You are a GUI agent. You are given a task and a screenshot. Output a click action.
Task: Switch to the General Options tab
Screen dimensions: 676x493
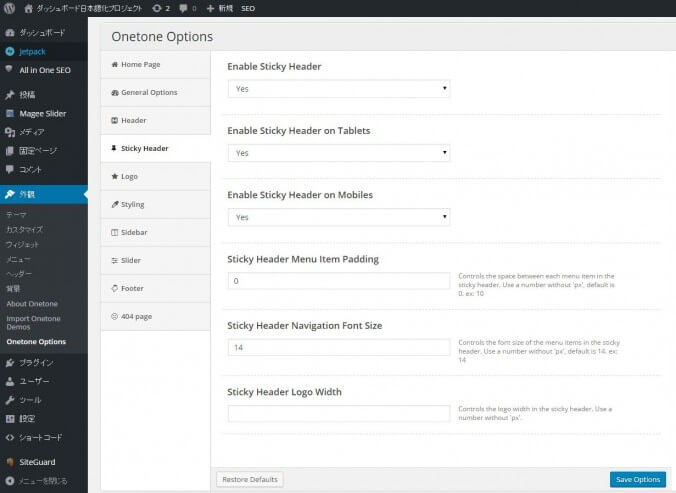point(149,92)
